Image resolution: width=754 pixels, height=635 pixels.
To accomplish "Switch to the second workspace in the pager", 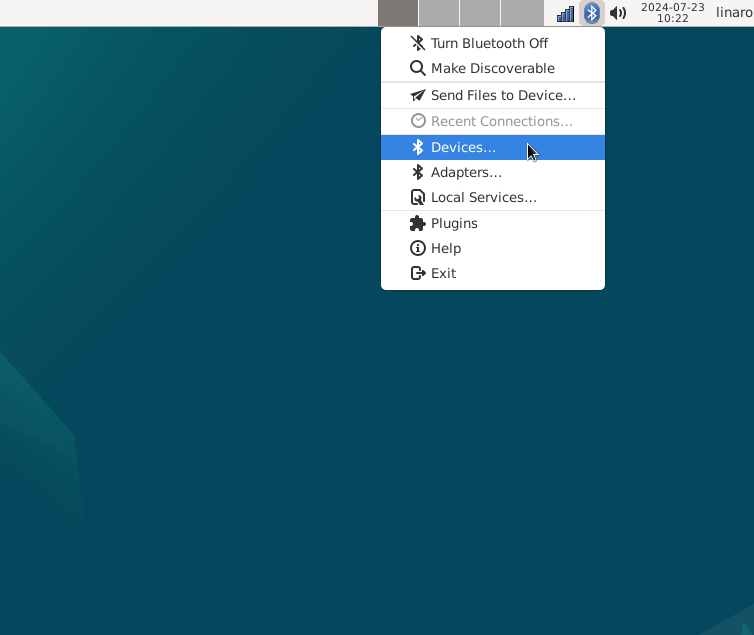I will (x=439, y=13).
